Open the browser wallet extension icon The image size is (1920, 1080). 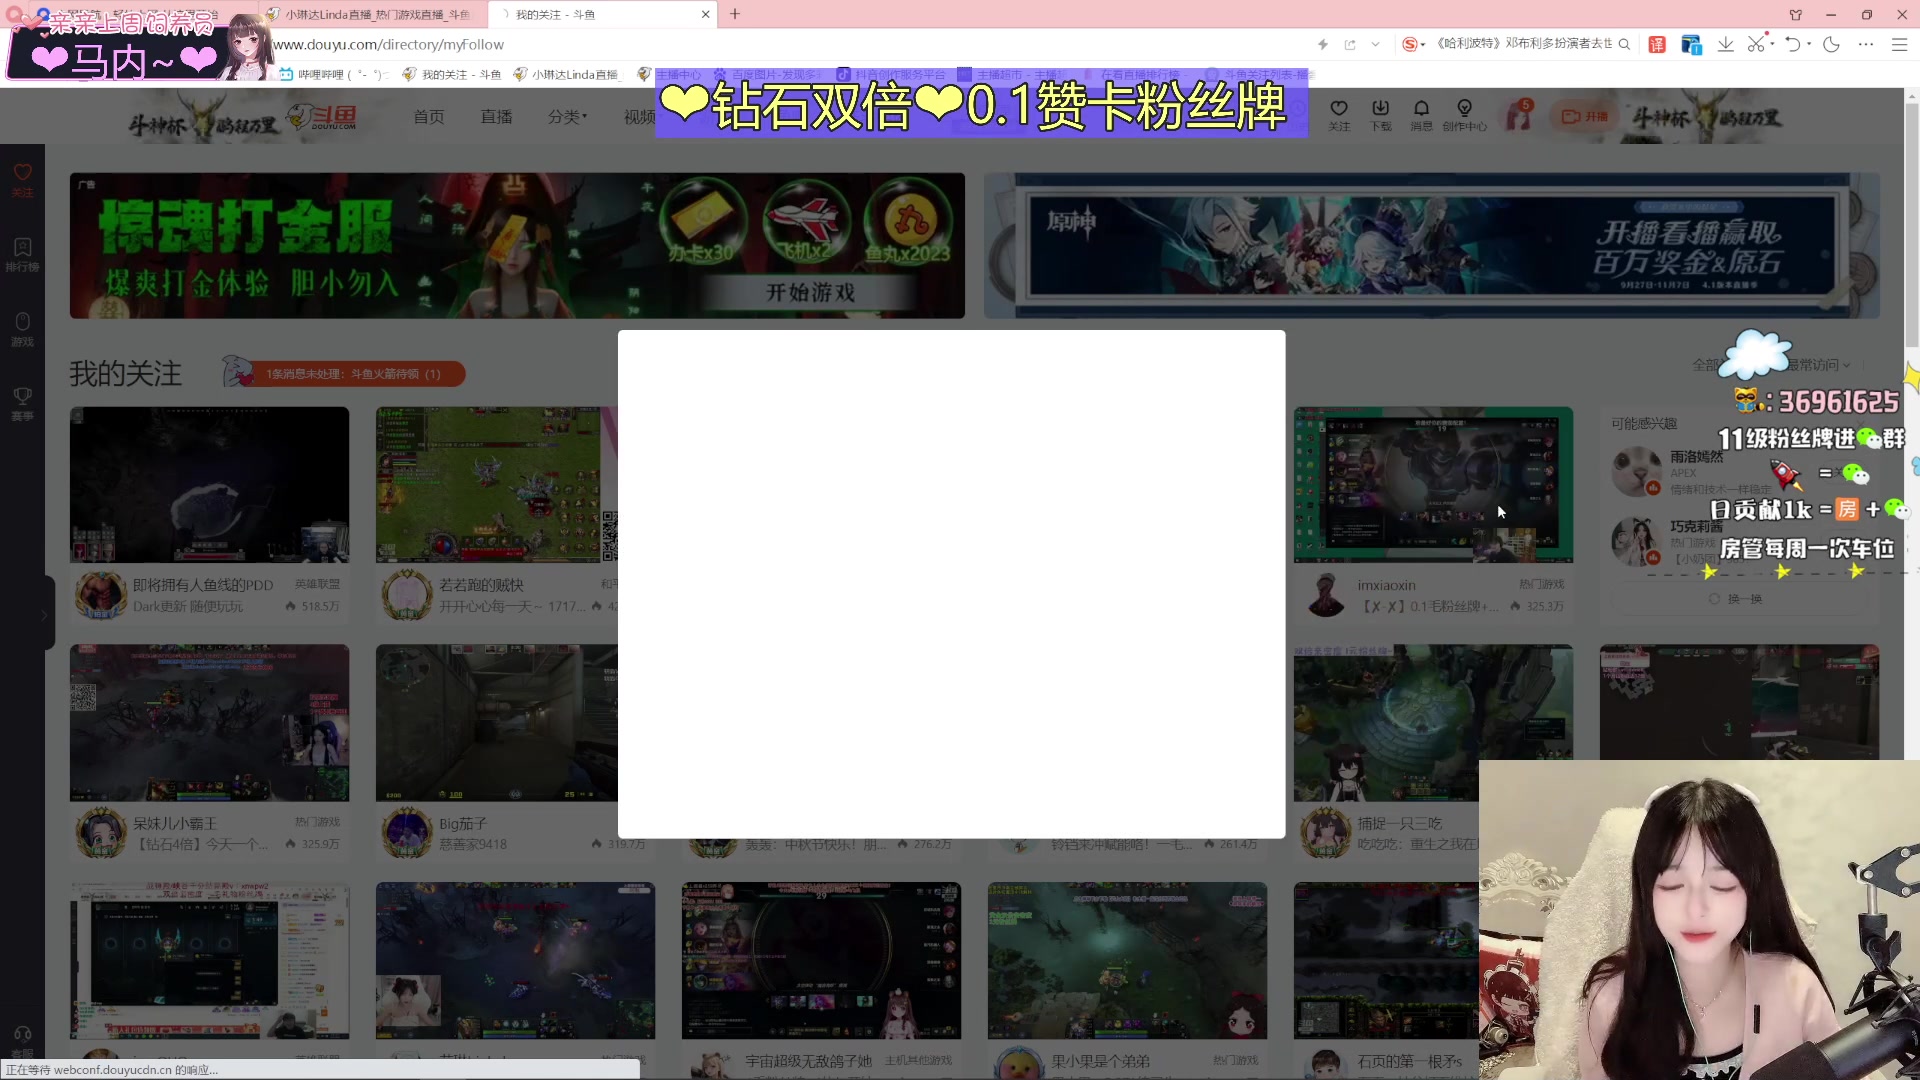point(1691,44)
